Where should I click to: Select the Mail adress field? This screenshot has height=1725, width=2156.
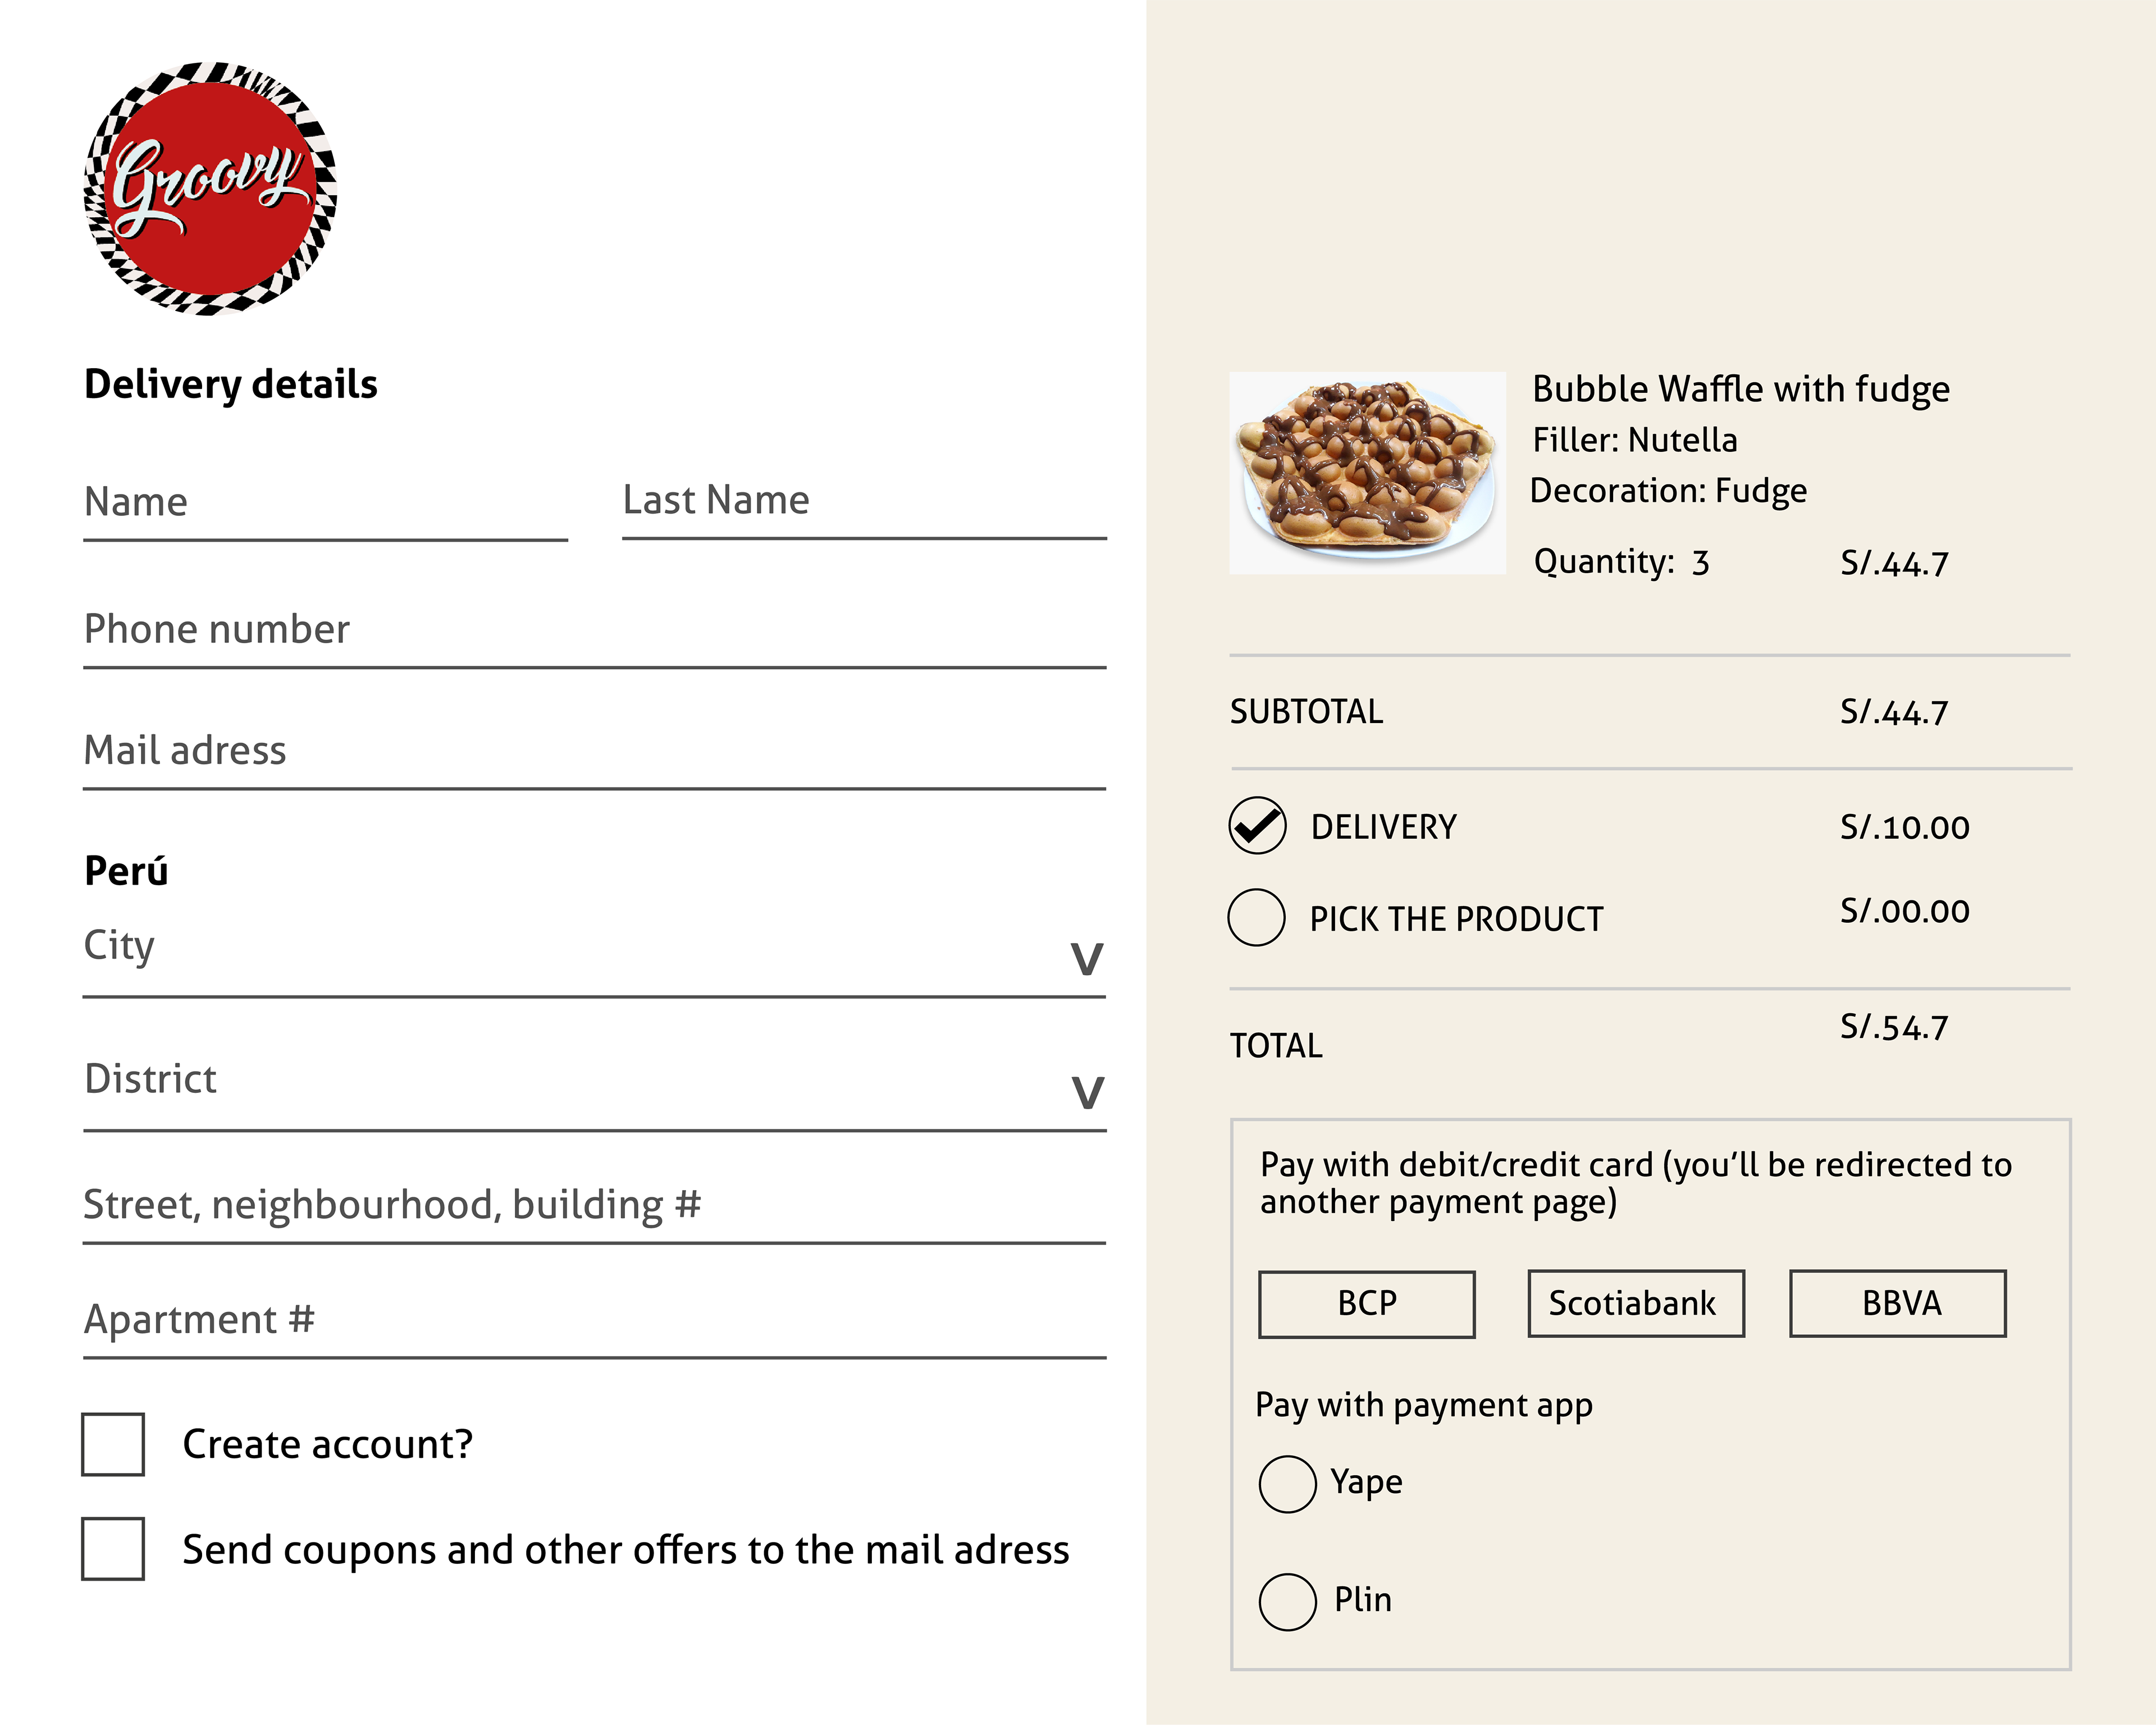(594, 752)
